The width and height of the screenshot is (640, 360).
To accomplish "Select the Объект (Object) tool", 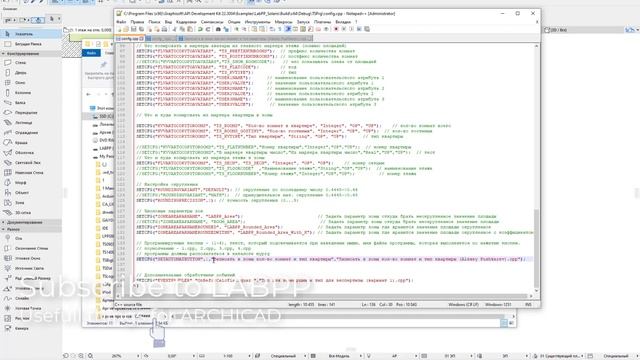I will coord(31,193).
